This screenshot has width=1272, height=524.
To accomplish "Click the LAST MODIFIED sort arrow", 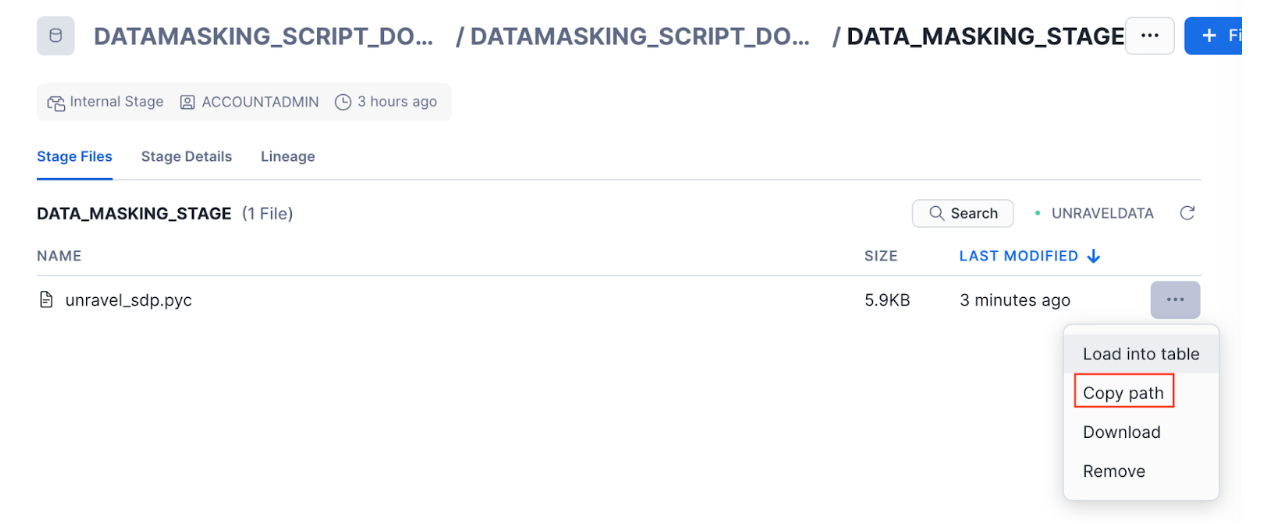I will coord(1093,256).
